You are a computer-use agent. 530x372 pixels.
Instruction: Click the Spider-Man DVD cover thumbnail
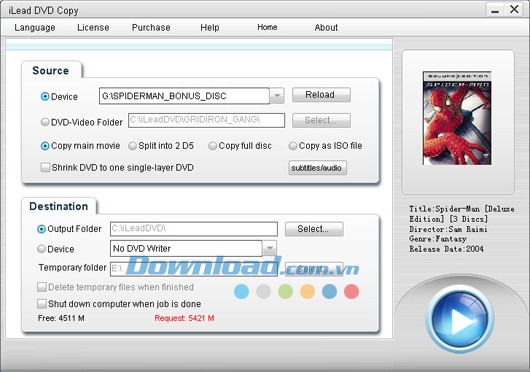point(457,118)
